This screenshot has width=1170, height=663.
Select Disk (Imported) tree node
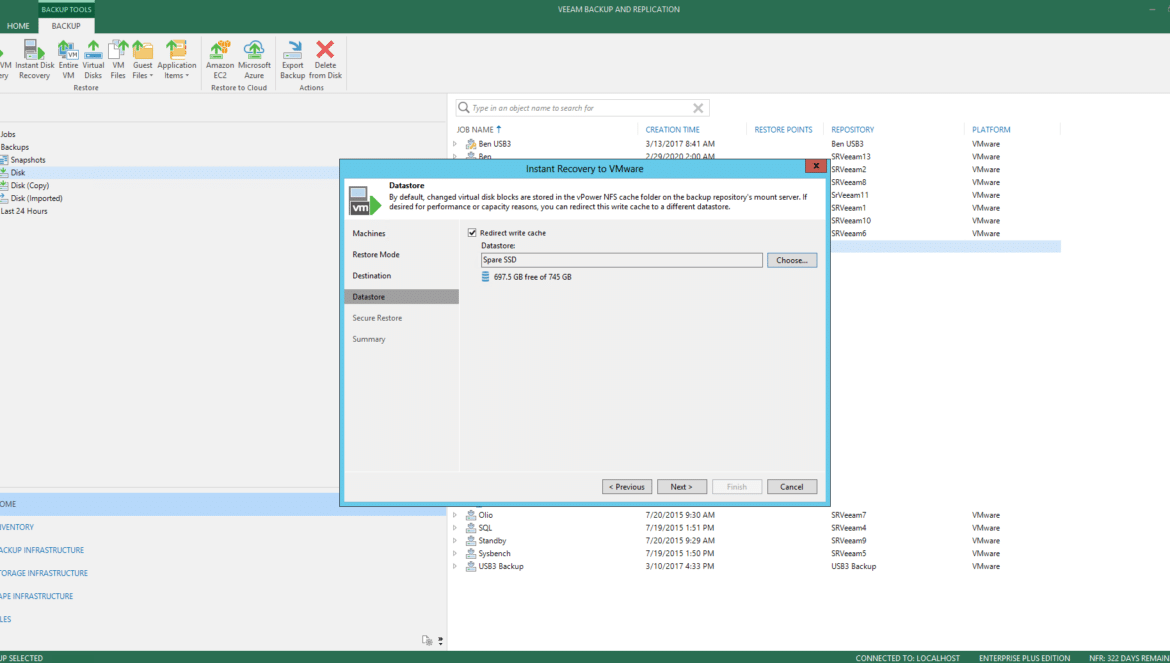coord(37,198)
